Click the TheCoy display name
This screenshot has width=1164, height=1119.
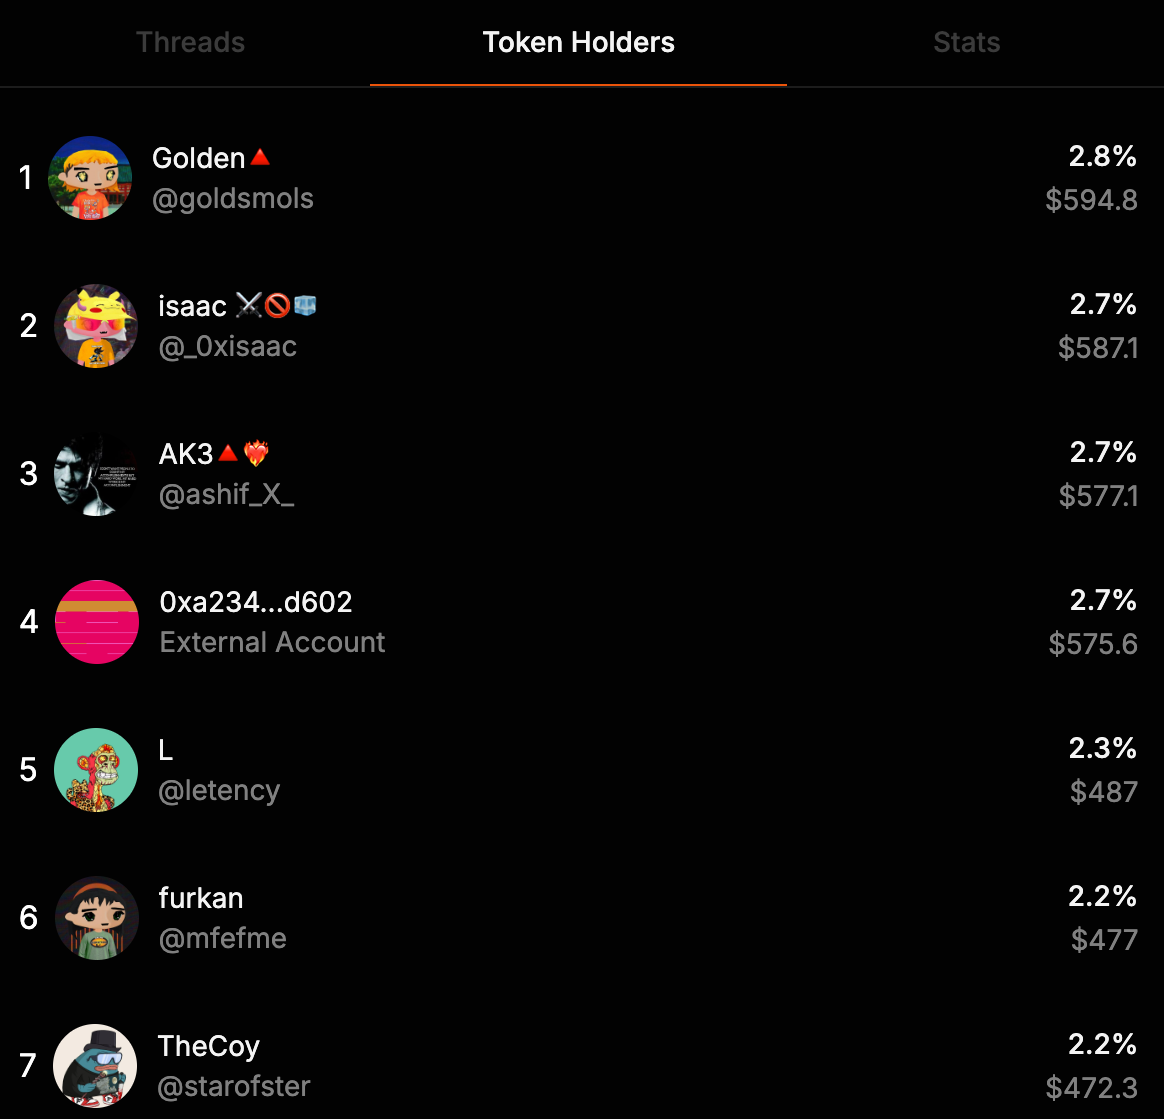click(x=209, y=1046)
